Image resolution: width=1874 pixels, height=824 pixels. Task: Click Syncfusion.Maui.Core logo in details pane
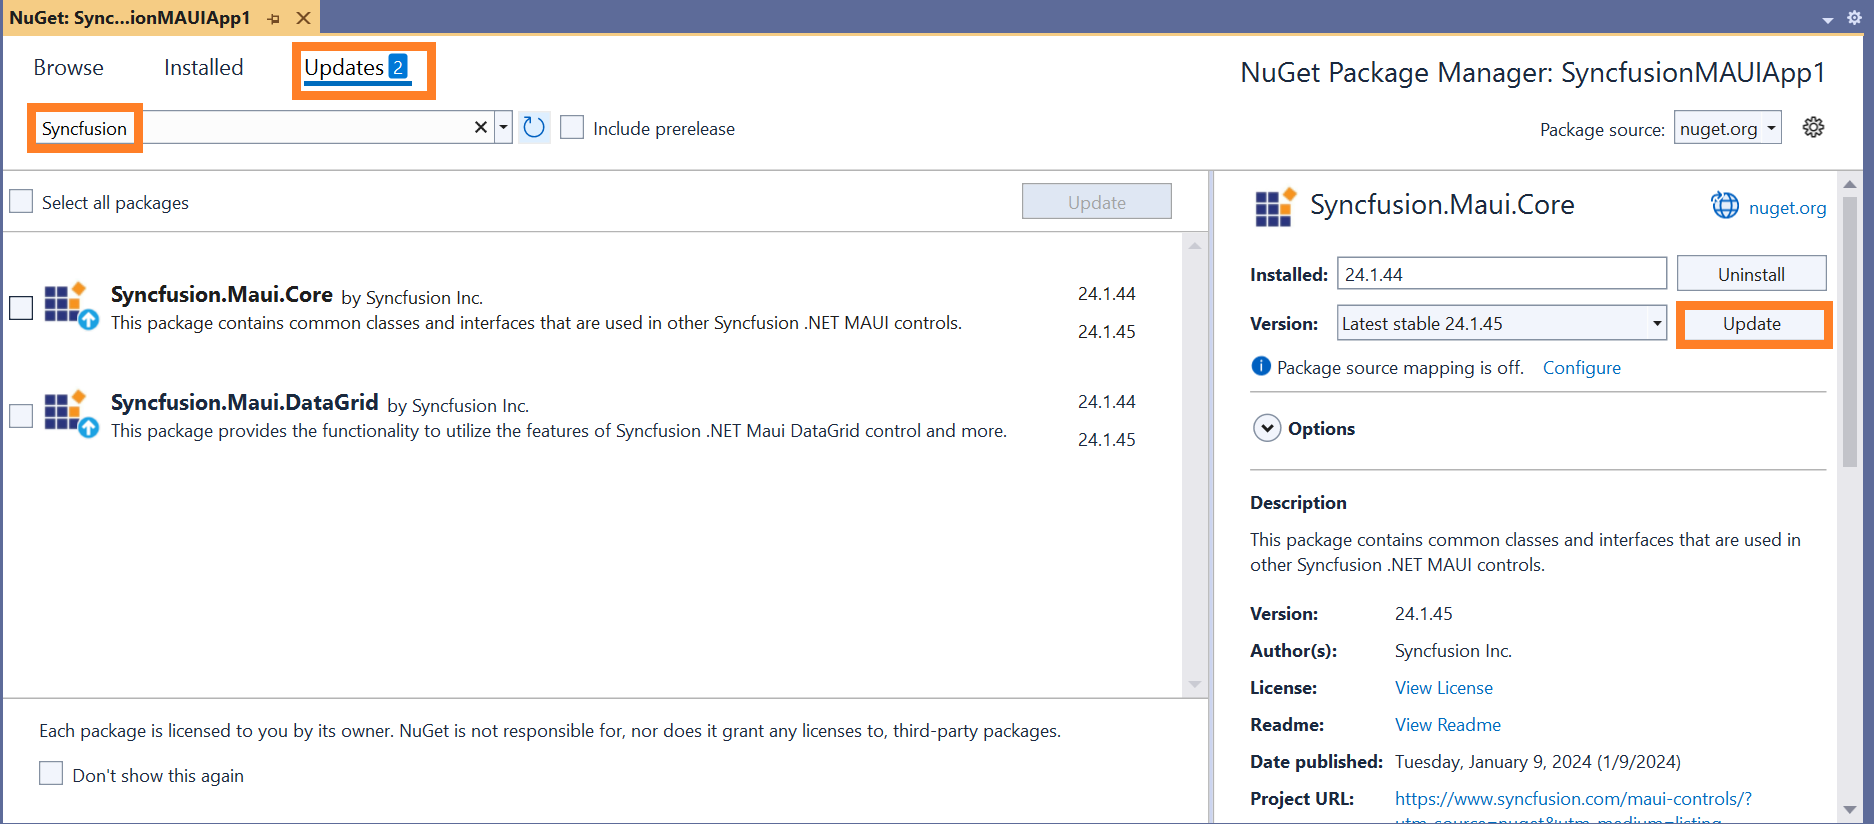coord(1275,207)
